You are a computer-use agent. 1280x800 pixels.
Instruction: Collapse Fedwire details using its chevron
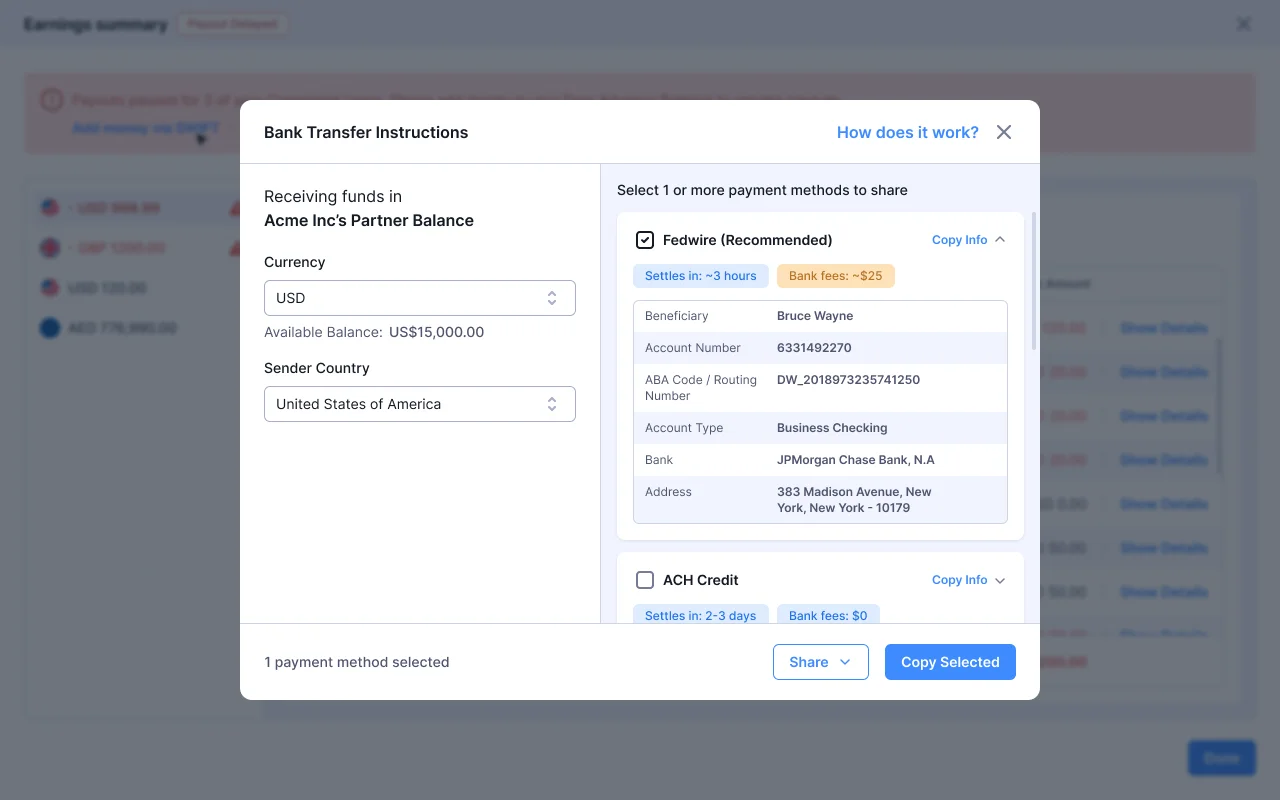[999, 239]
